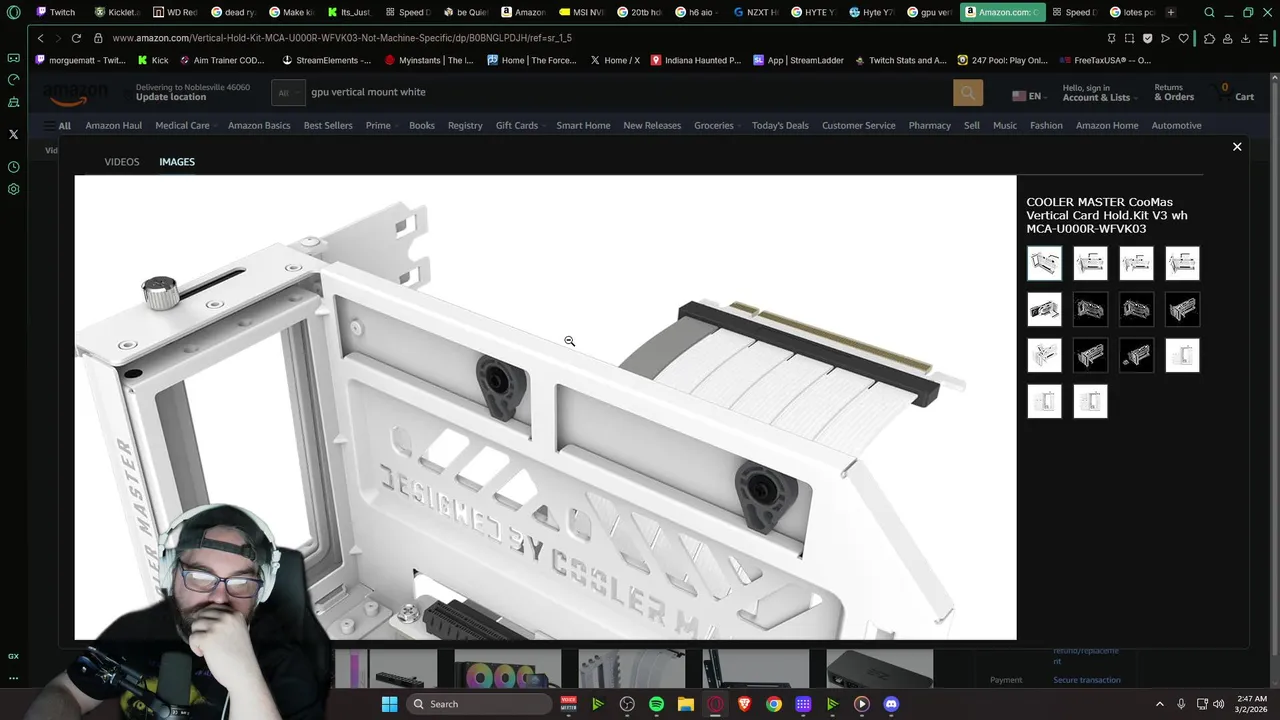Image resolution: width=1280 pixels, height=720 pixels.
Task: Open the last thumbnail in bottom row
Action: [1090, 401]
